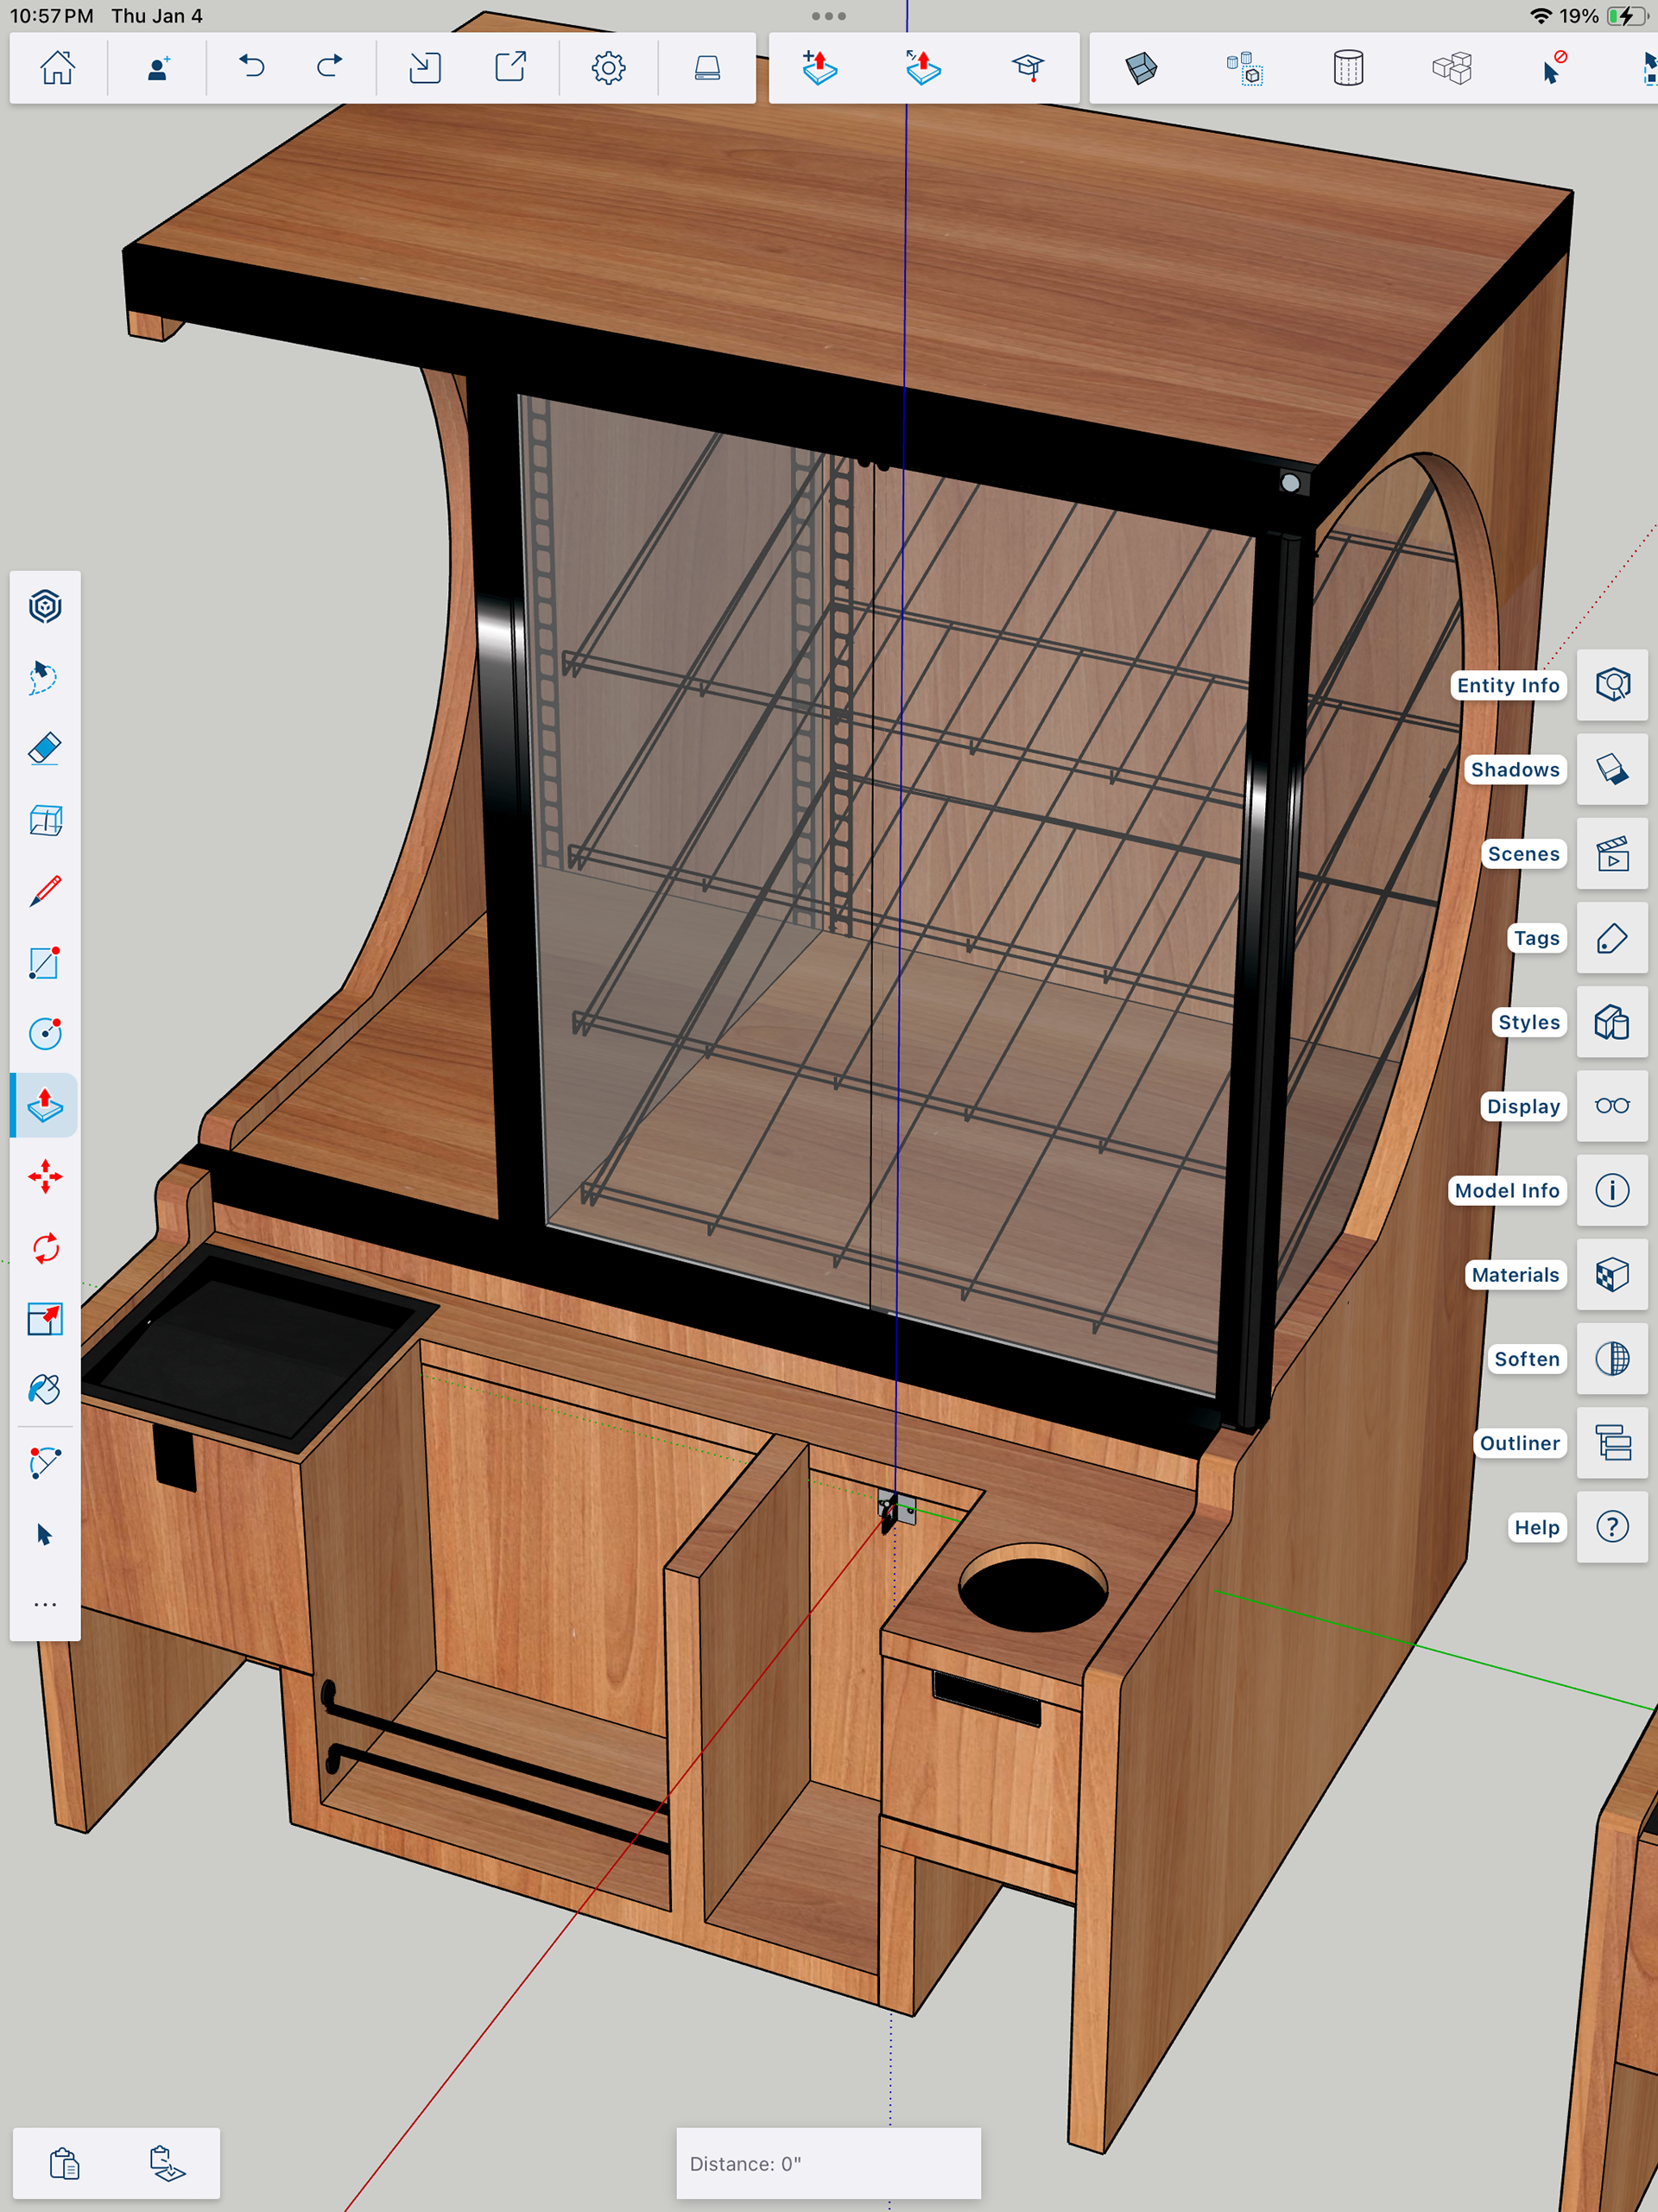Viewport: 1658px width, 2212px height.
Task: Open the Scenes panel
Action: point(1611,854)
